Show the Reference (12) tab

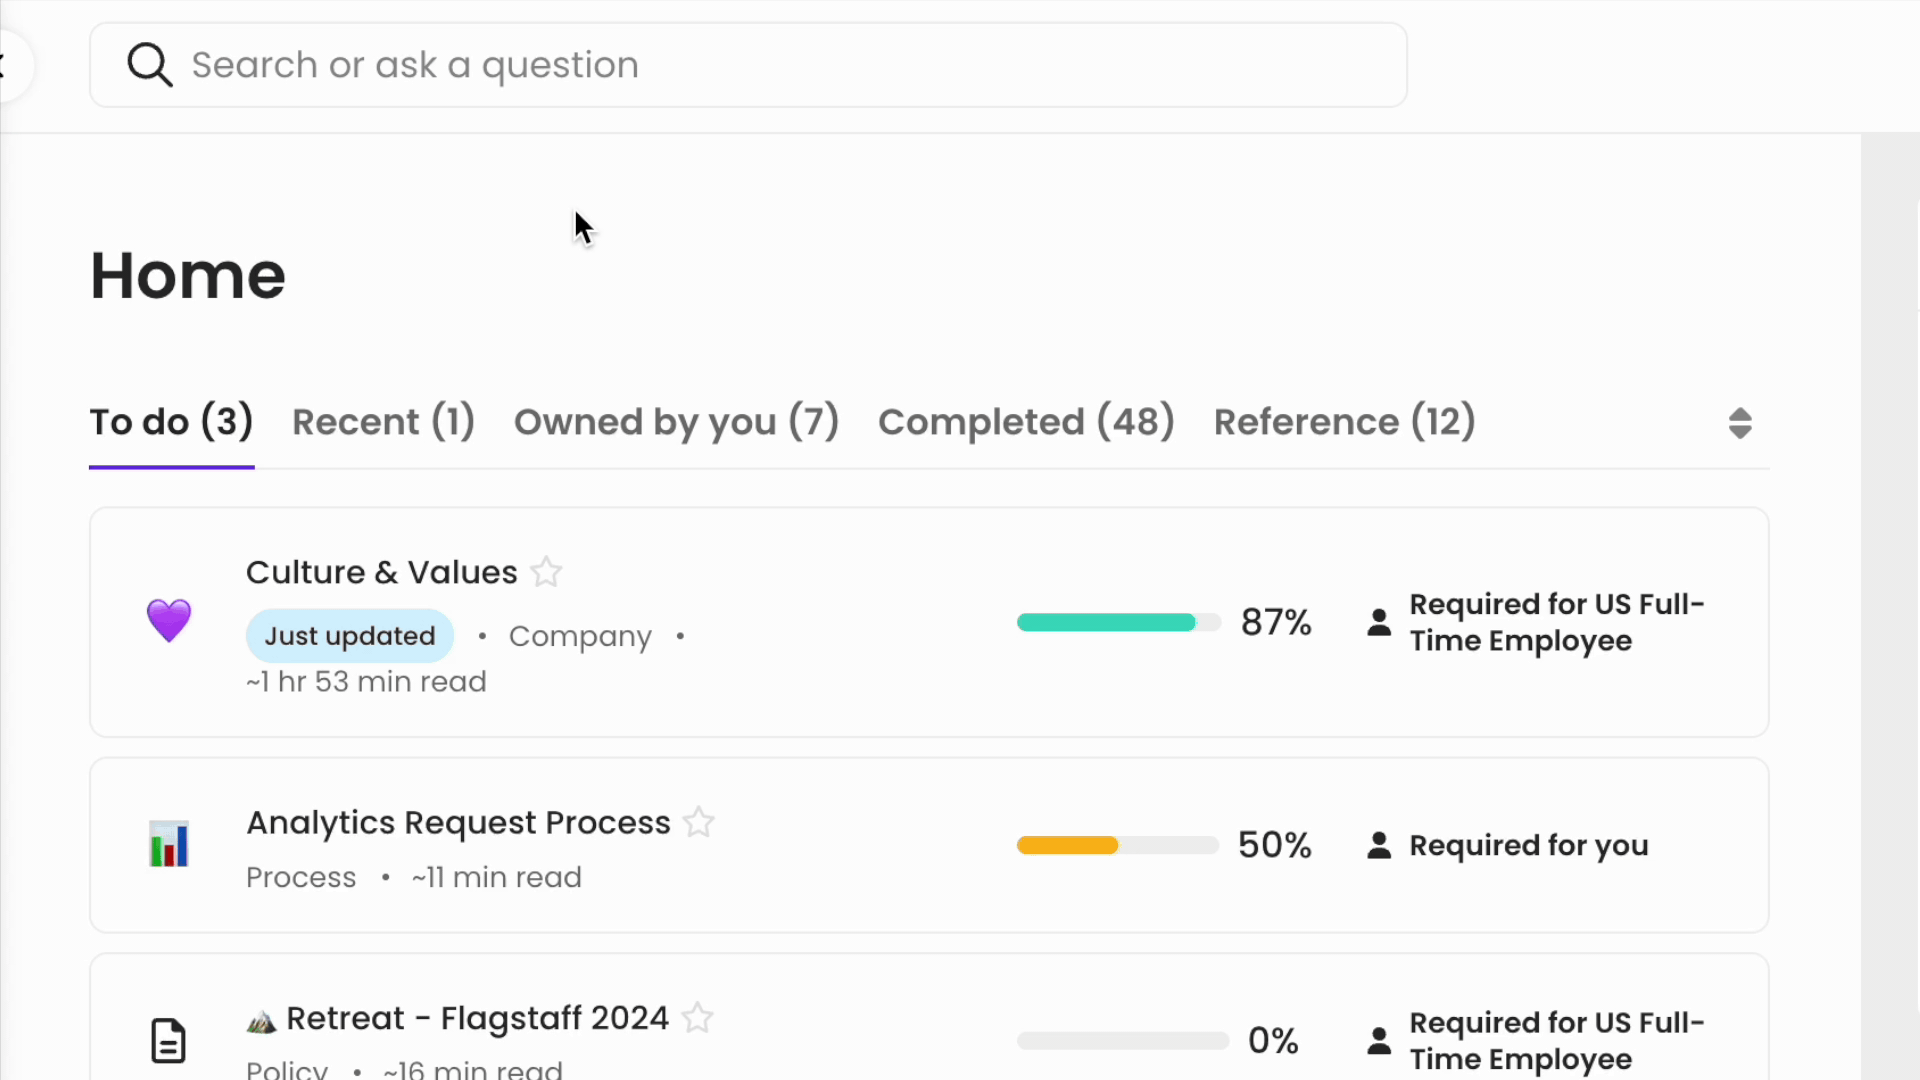(1344, 422)
